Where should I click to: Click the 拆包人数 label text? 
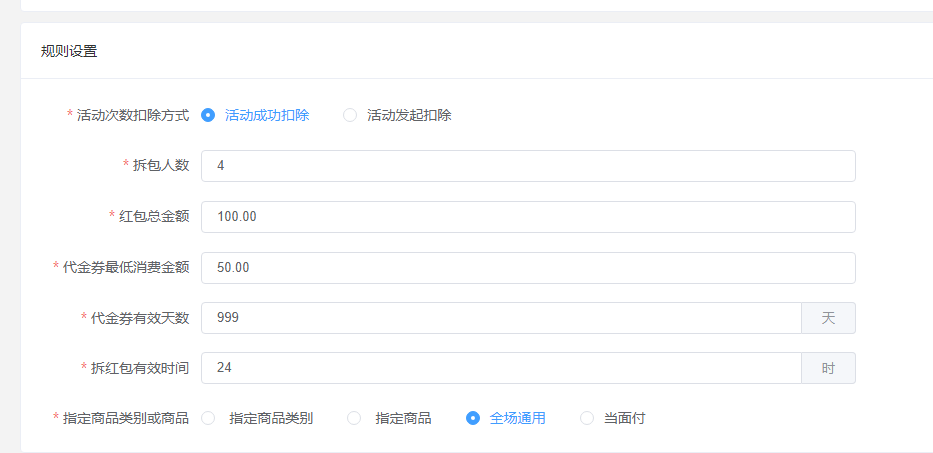pos(161,165)
